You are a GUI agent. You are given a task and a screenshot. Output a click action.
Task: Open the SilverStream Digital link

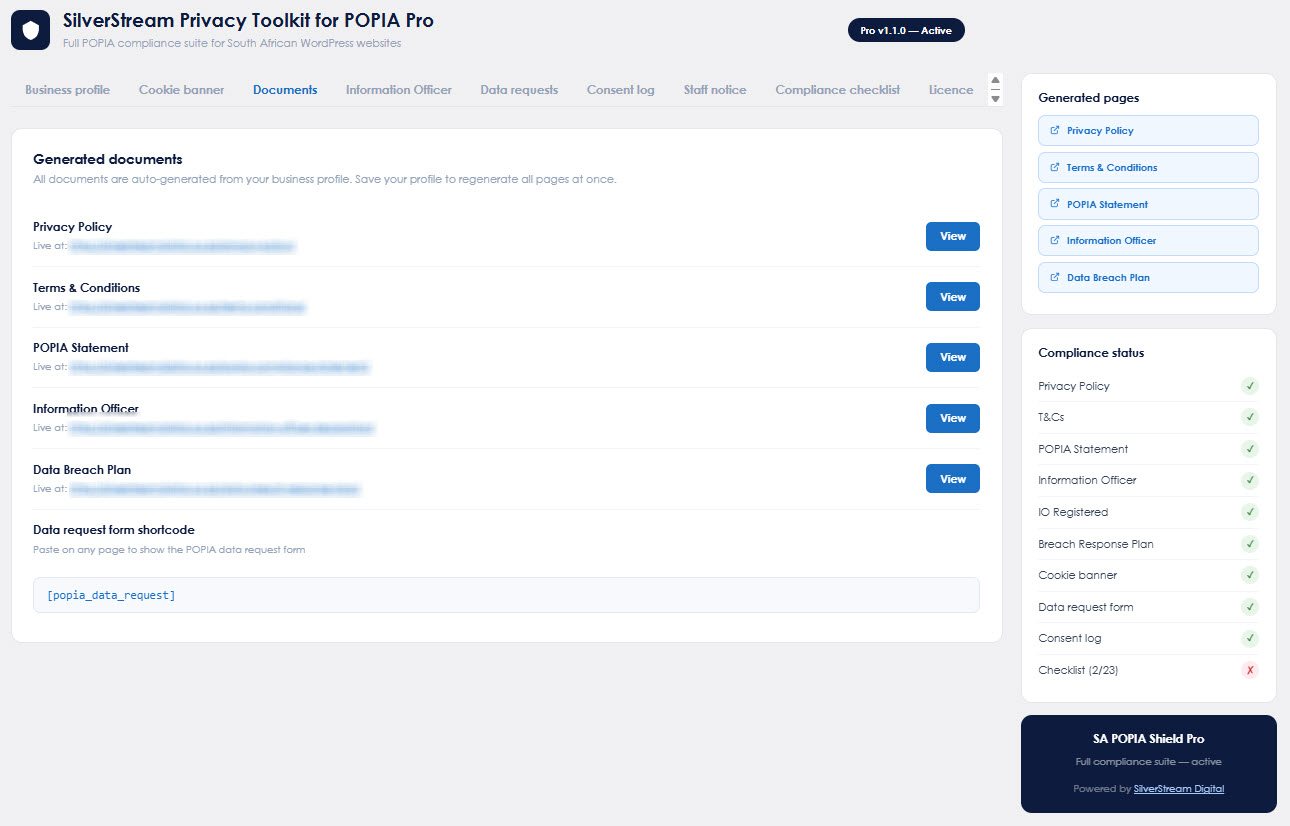(1178, 789)
